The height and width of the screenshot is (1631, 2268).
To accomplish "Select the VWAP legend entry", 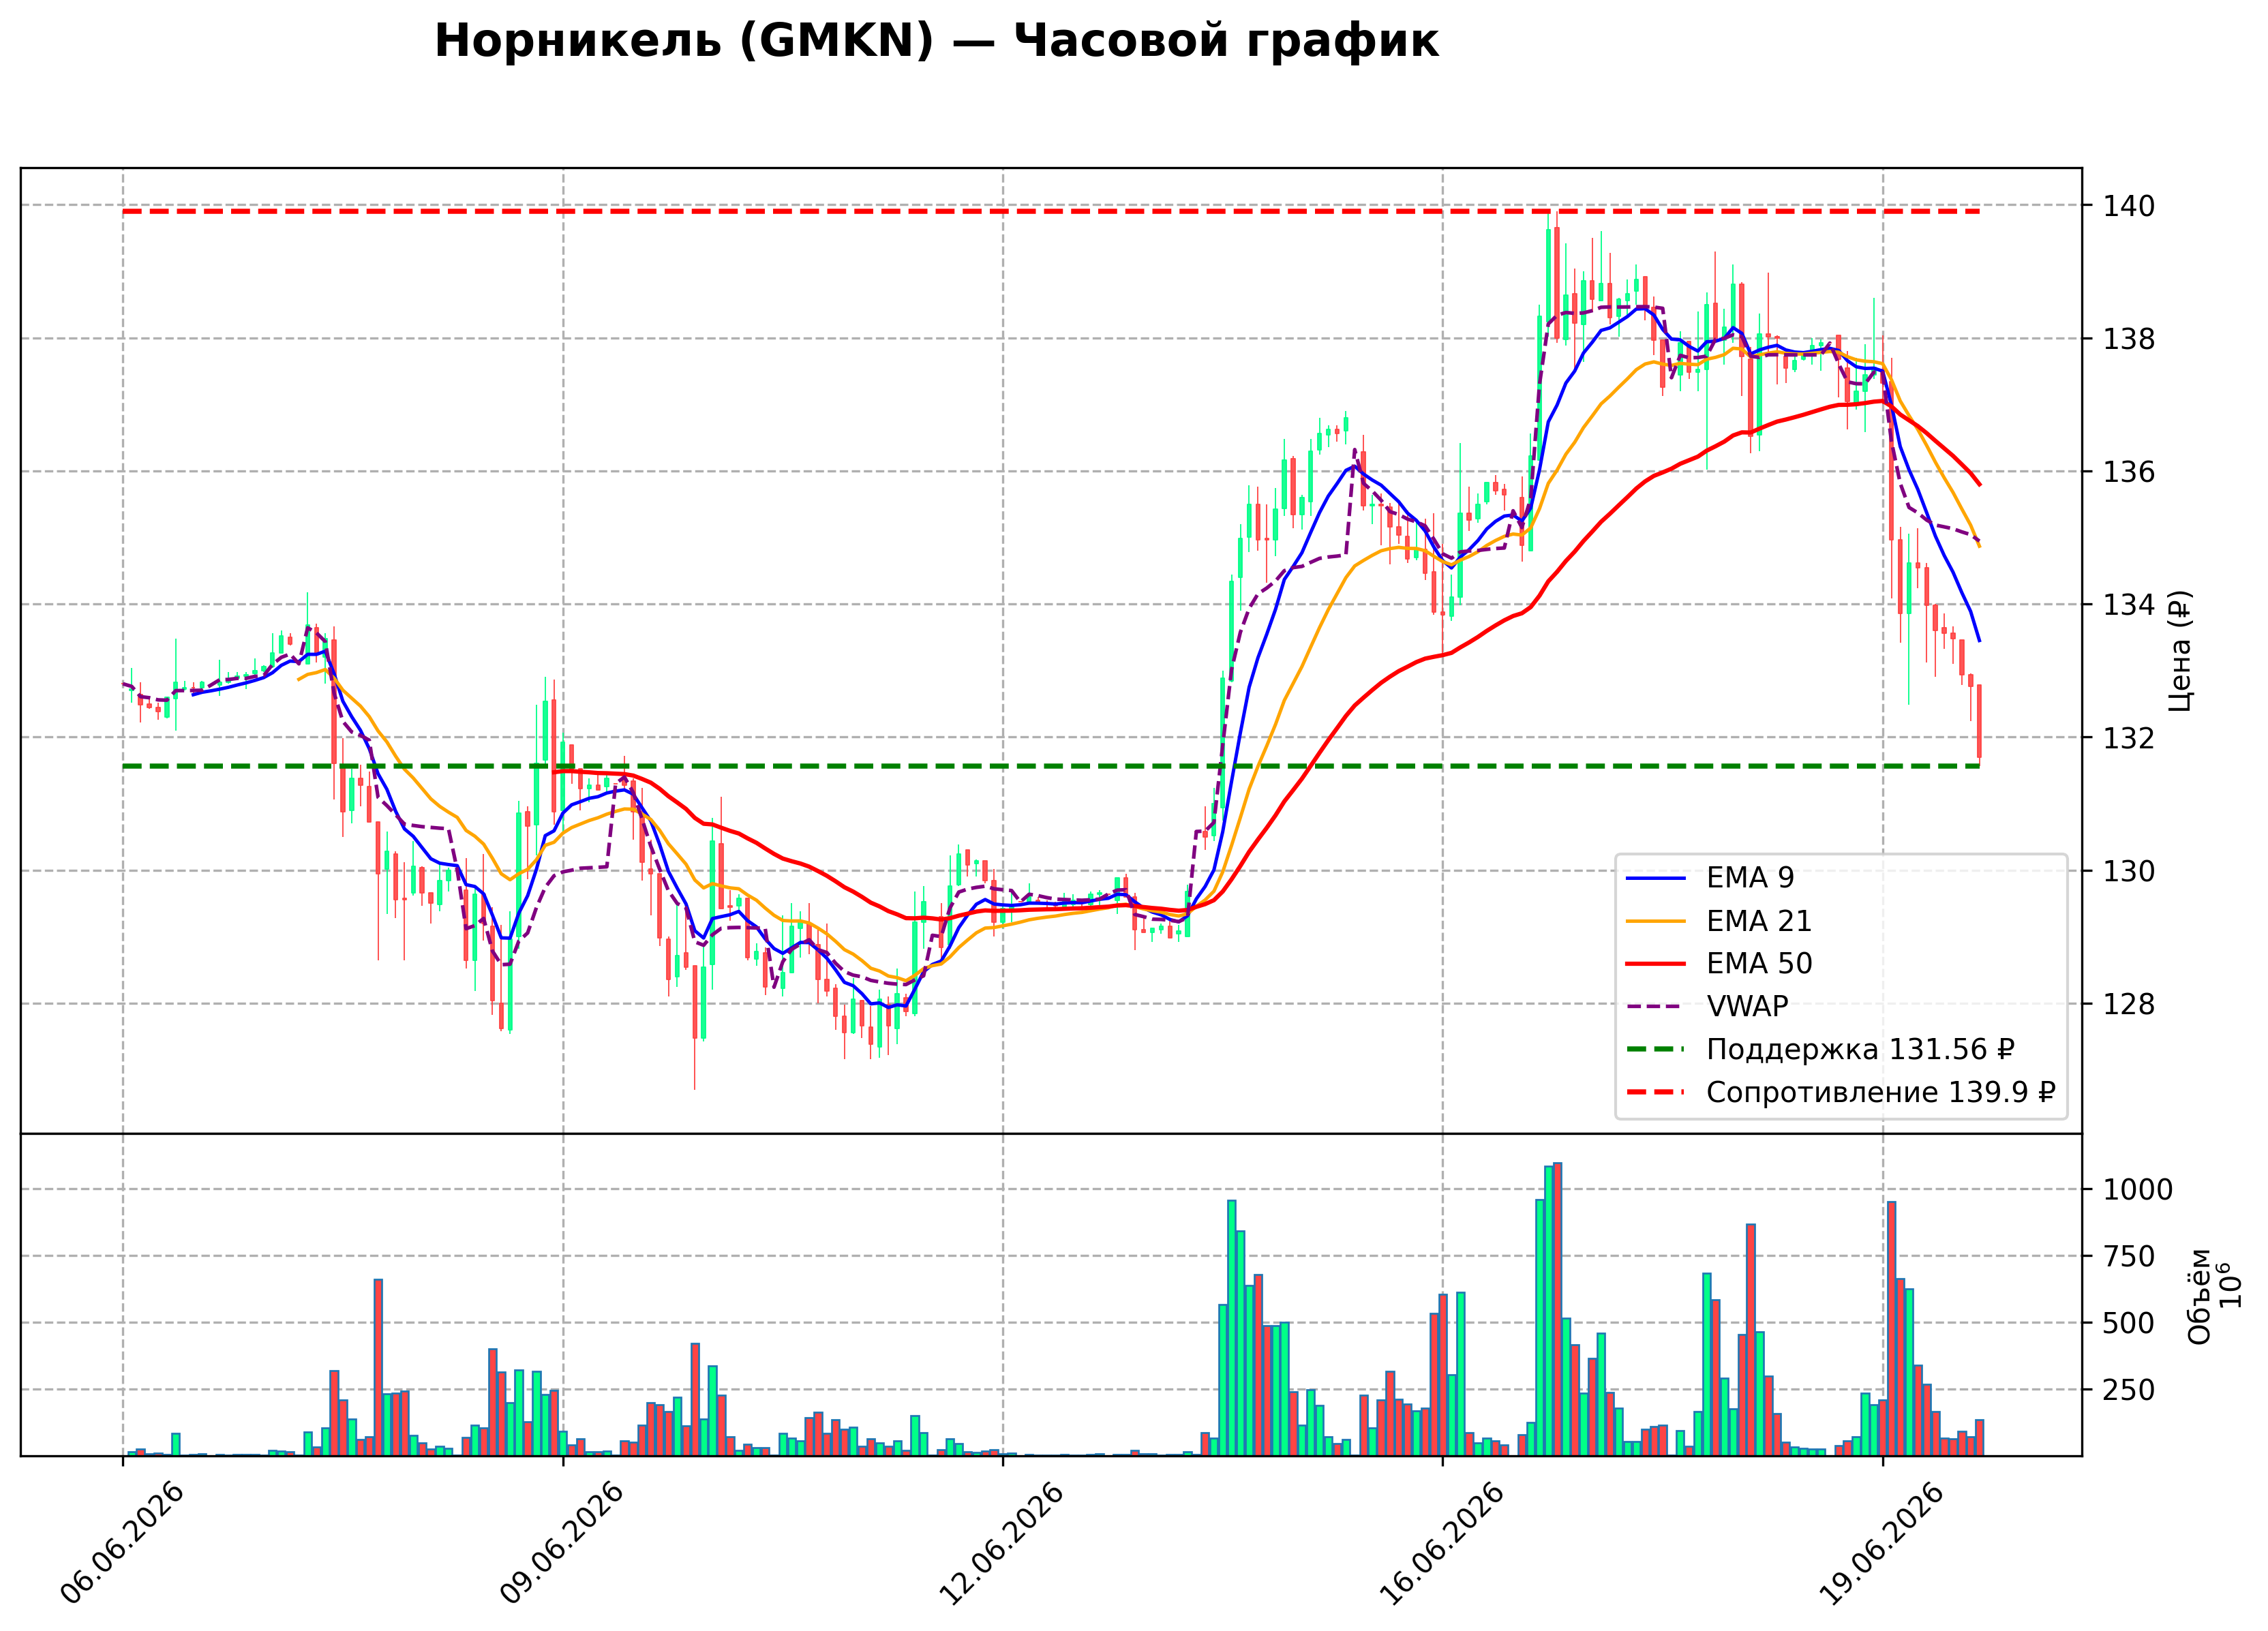I will click(1707, 1006).
